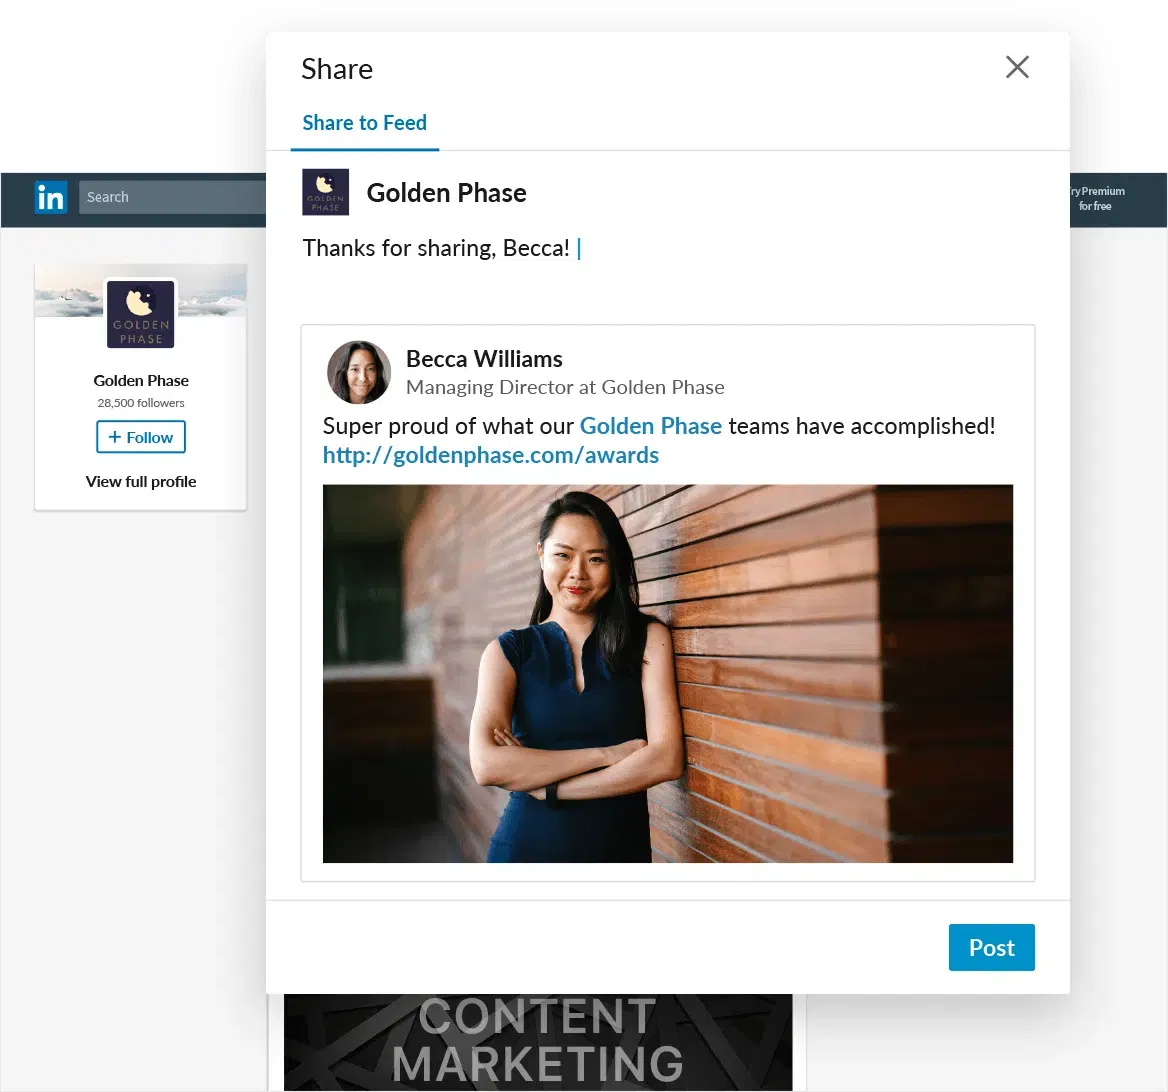This screenshot has width=1168, height=1092.
Task: Click the 28,500 followers count
Action: click(141, 403)
